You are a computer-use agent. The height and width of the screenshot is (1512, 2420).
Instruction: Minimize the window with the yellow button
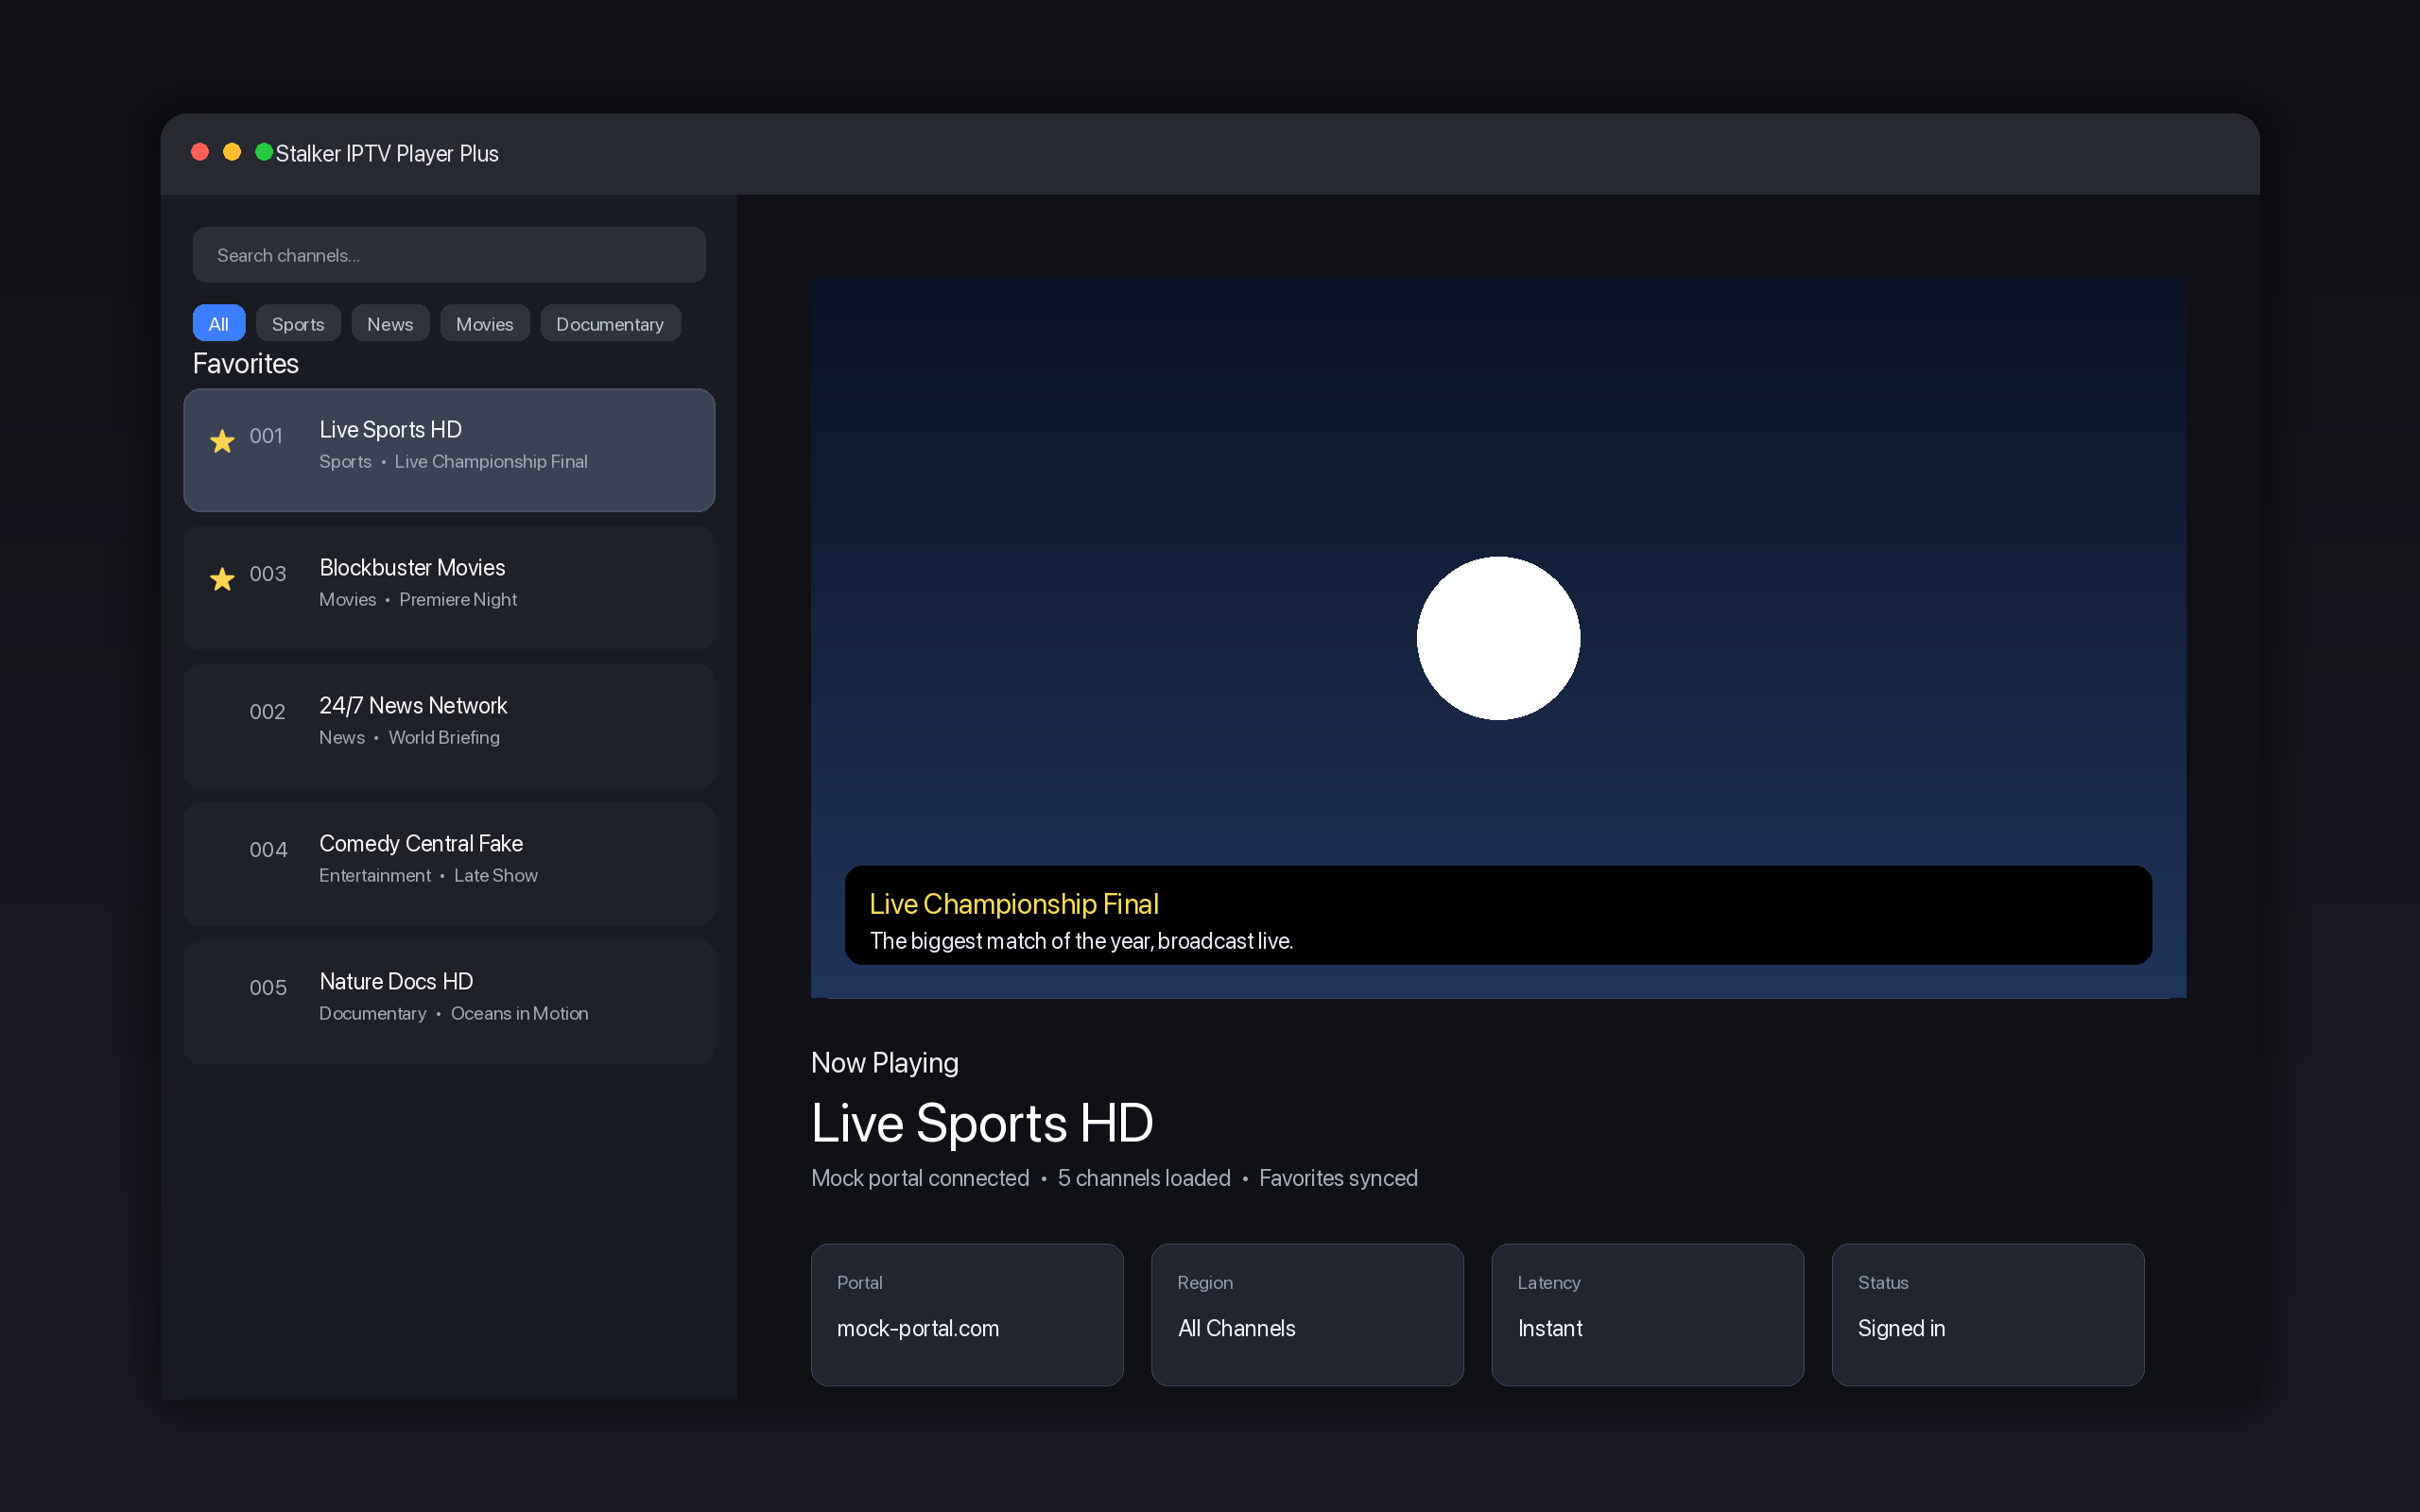[232, 152]
